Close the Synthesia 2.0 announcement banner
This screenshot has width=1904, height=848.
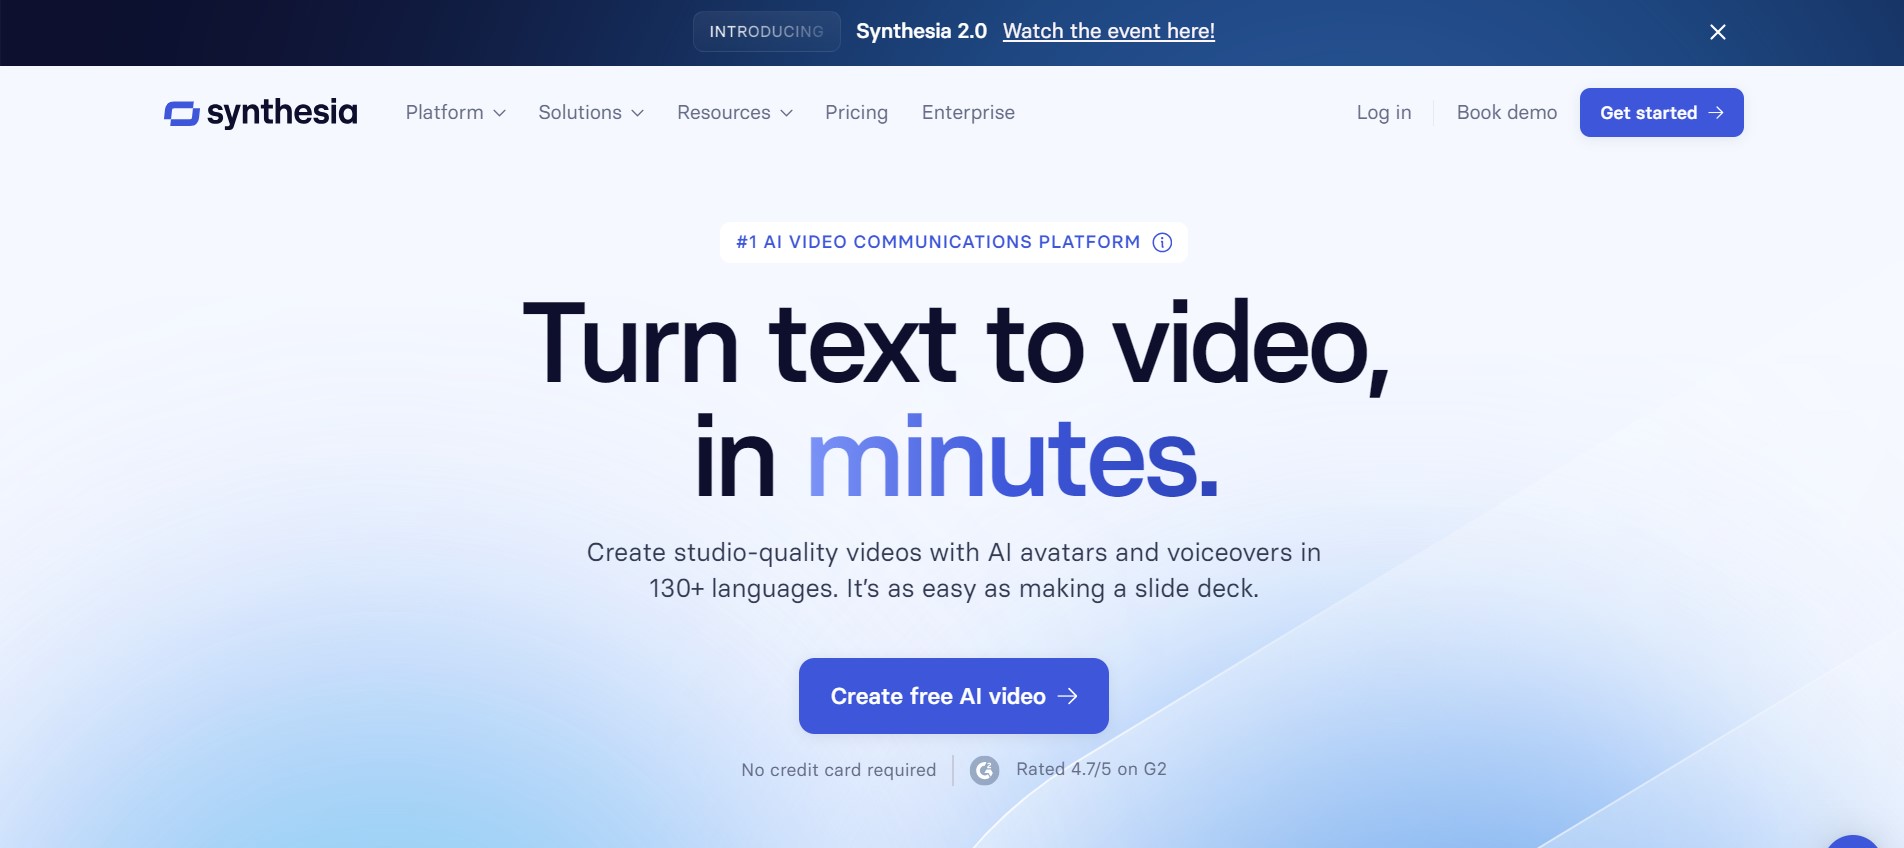[1717, 32]
